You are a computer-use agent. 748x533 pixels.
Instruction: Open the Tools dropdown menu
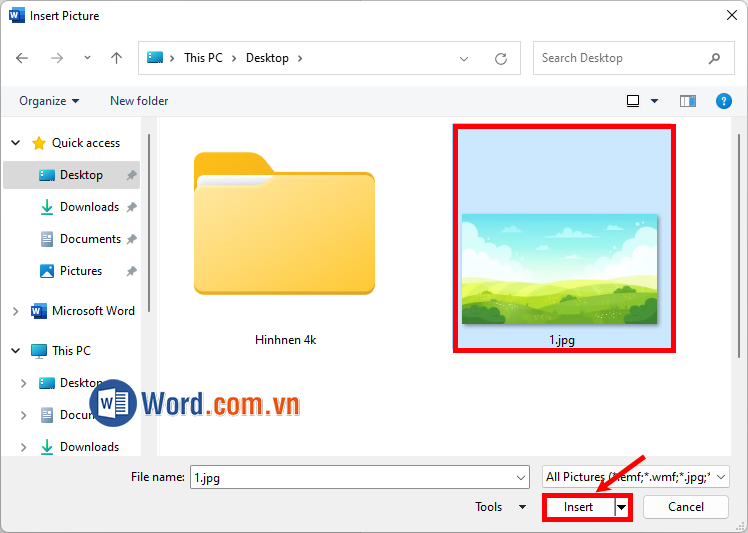pyautogui.click(x=500, y=507)
